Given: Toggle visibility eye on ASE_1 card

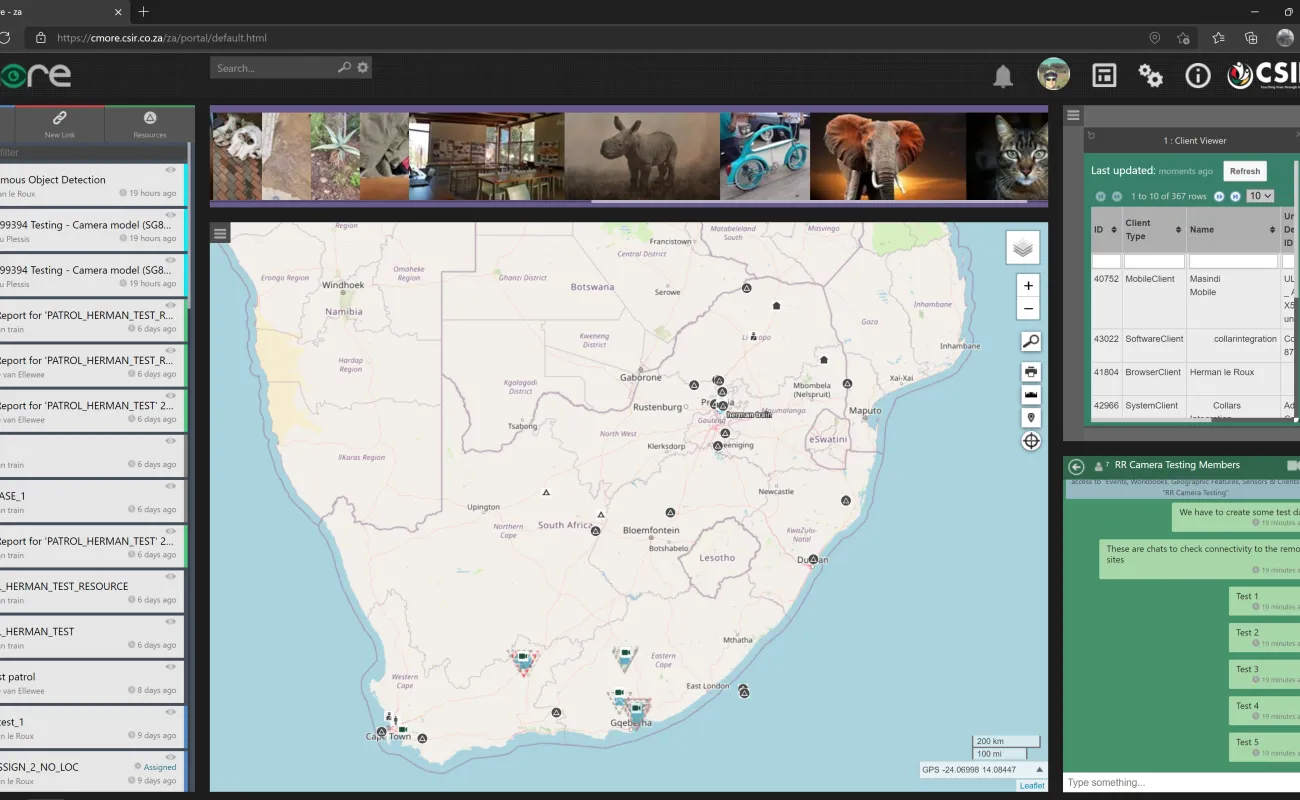Looking at the screenshot, I should 171,486.
